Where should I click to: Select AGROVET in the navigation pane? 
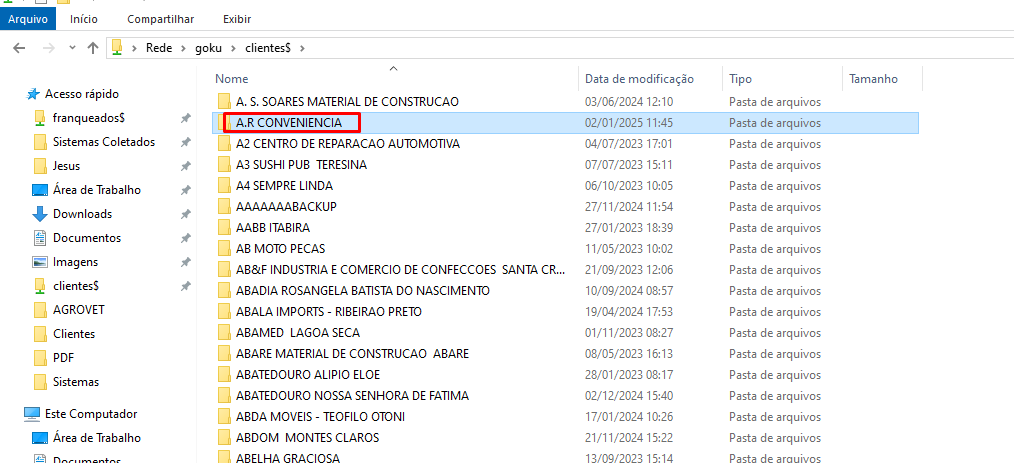pos(78,310)
